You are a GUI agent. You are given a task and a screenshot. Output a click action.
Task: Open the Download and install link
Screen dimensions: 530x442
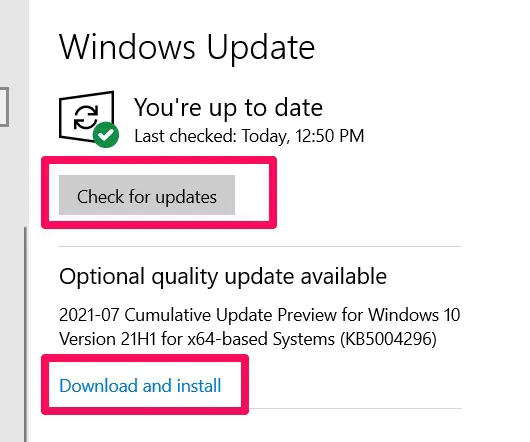[140, 386]
